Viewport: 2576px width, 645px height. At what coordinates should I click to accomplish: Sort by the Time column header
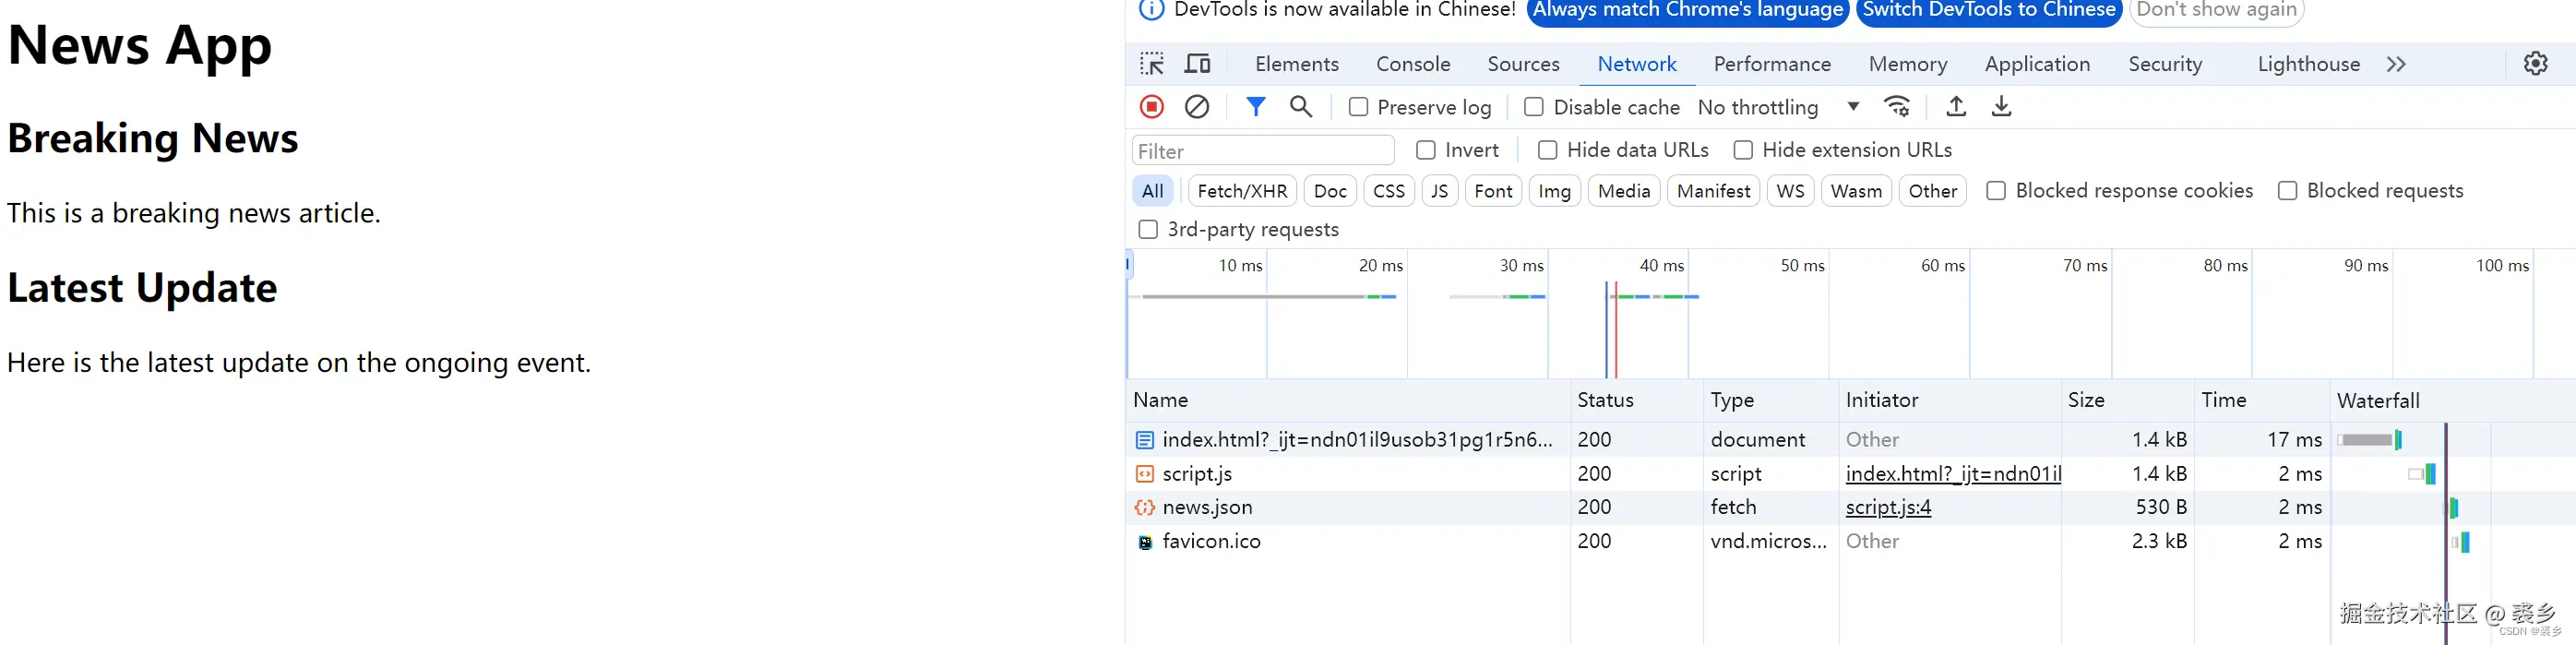pyautogui.click(x=2262, y=400)
